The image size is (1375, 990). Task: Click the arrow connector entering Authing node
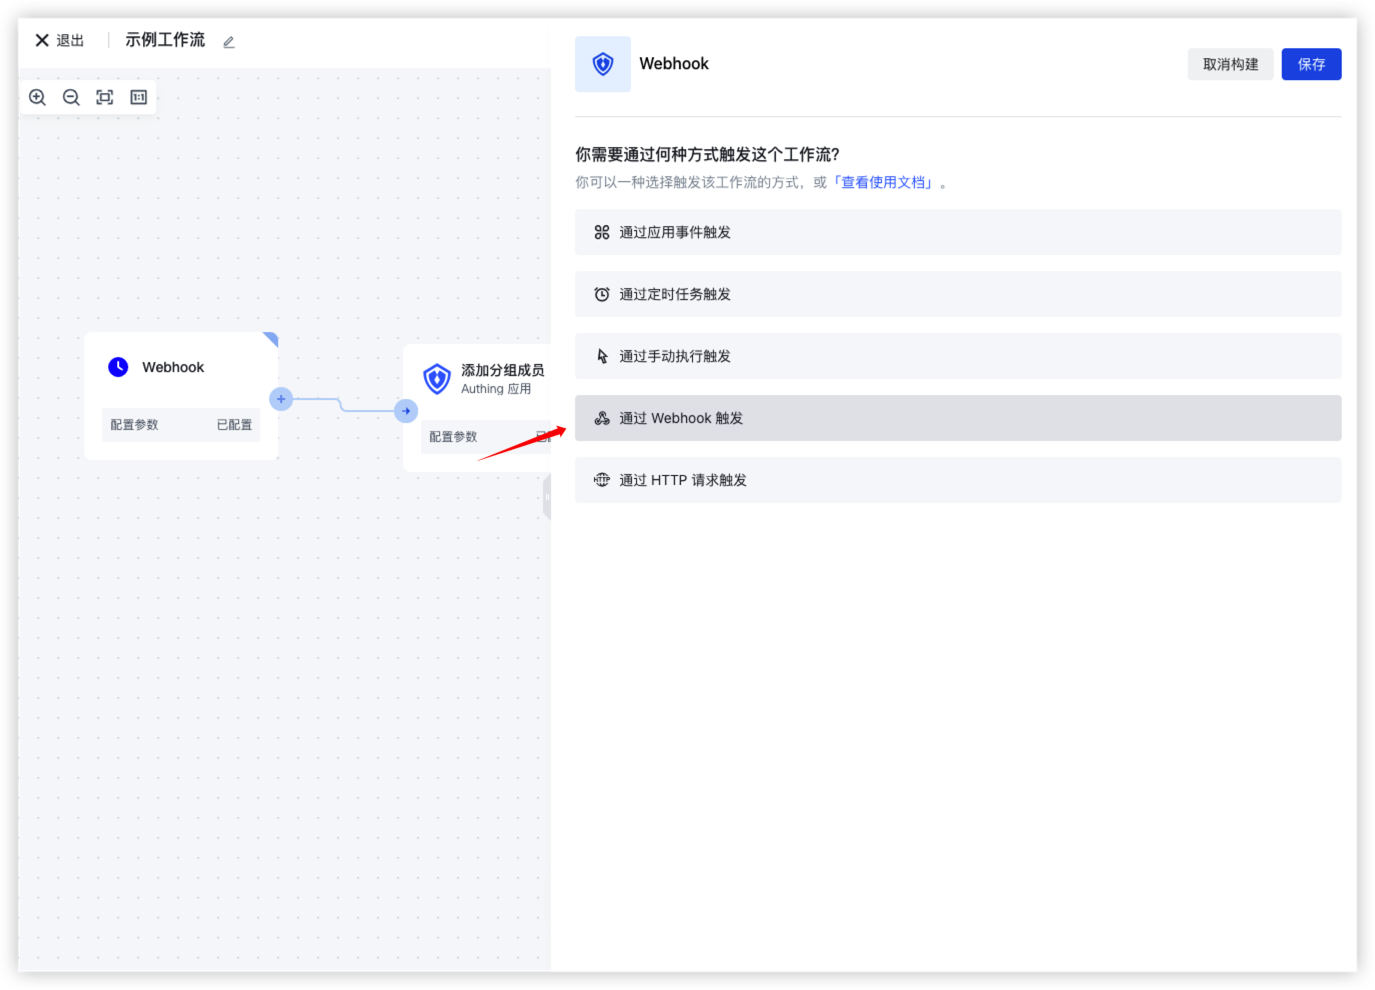406,411
